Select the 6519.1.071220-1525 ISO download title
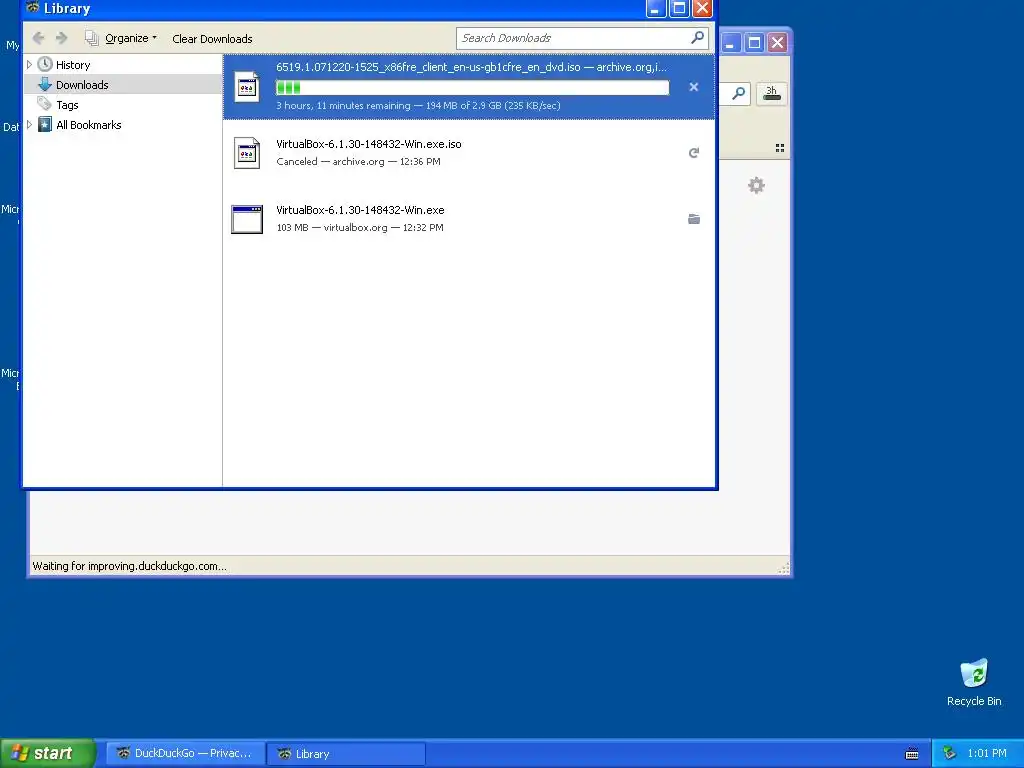1024x768 pixels. tap(471, 67)
